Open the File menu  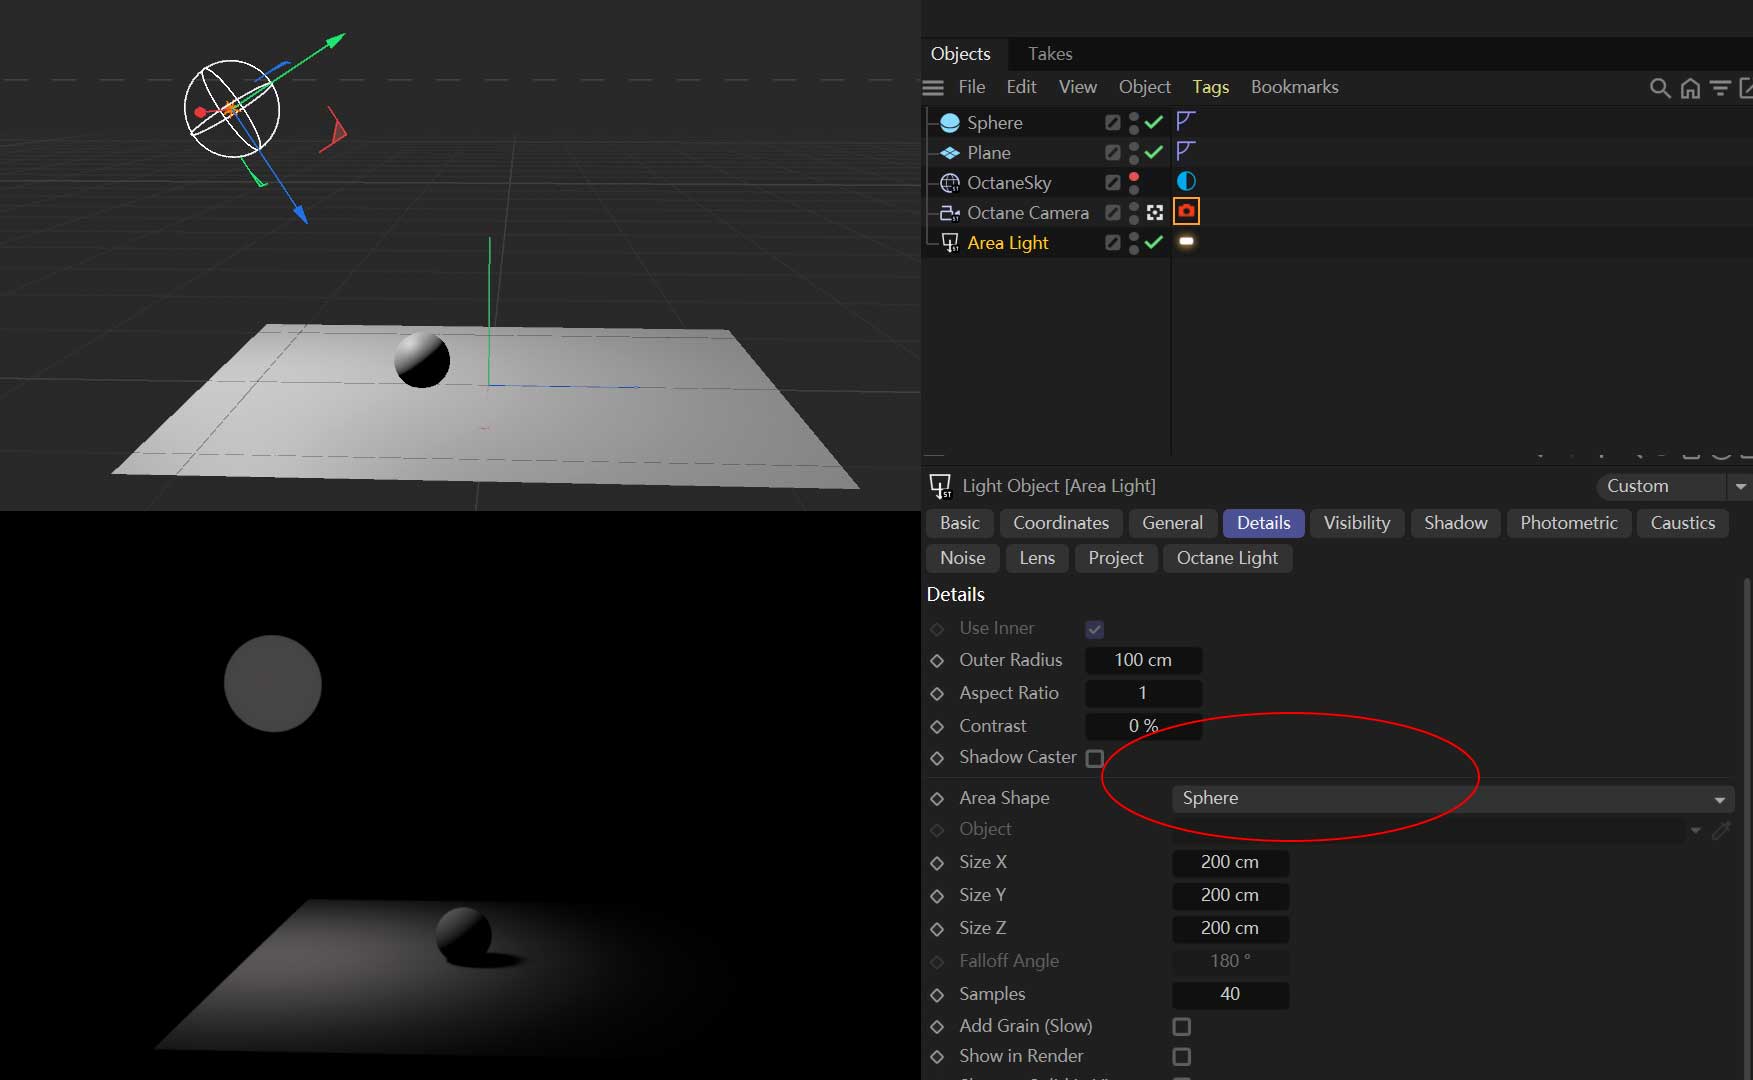[x=972, y=87]
